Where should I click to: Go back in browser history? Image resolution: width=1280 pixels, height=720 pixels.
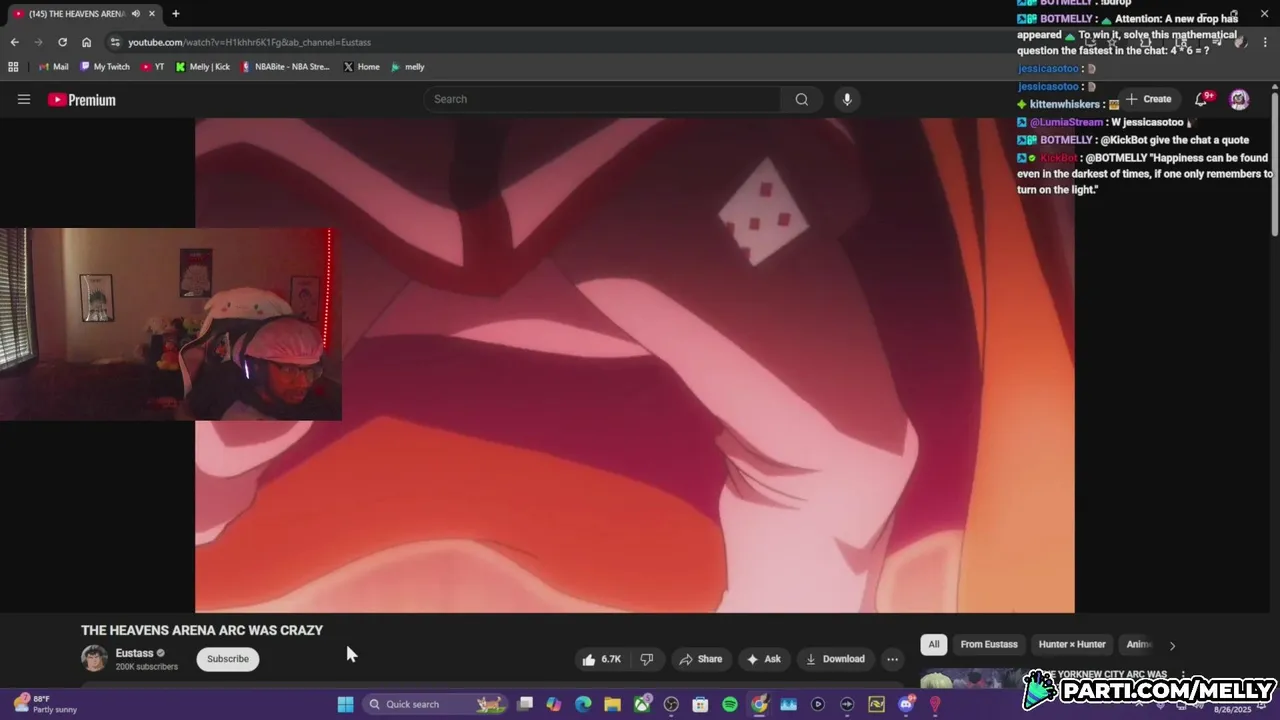(x=14, y=42)
